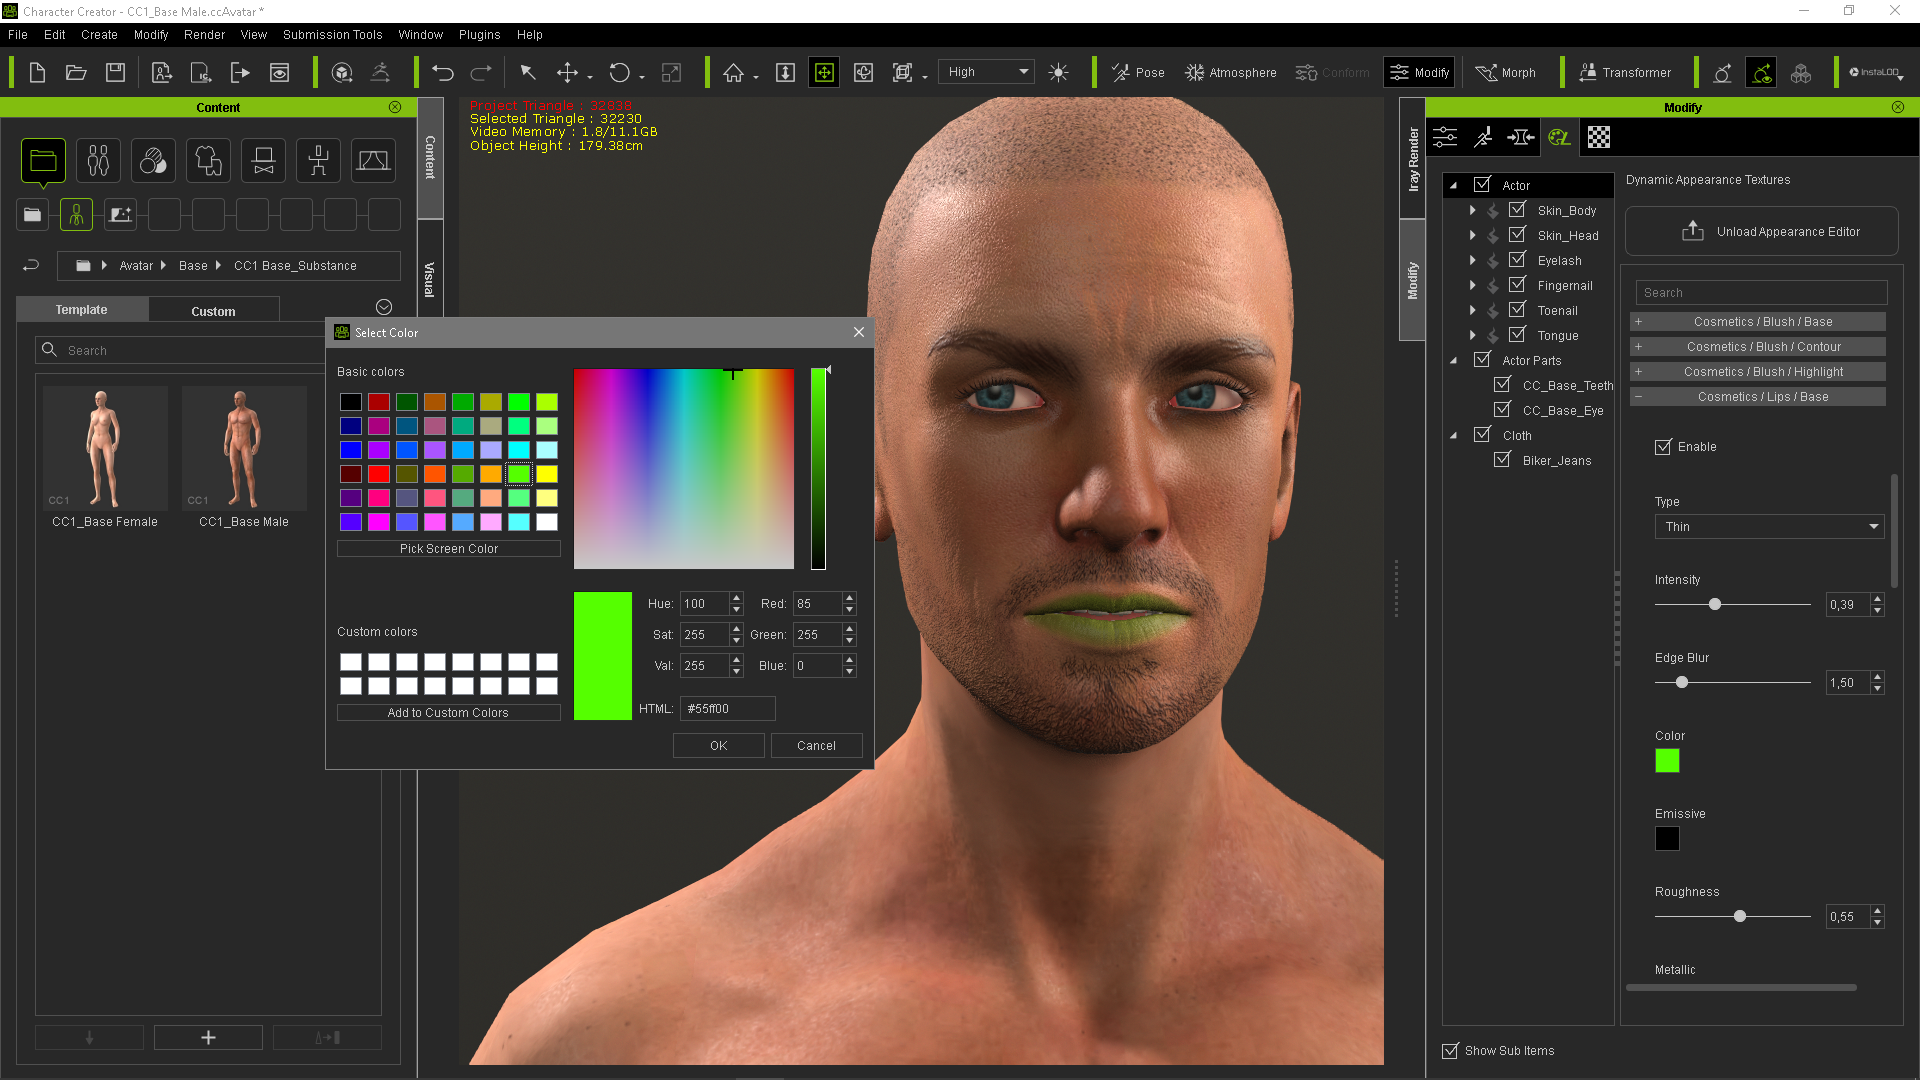The image size is (1920, 1080).
Task: Select the Rotate tool icon
Action: click(620, 72)
